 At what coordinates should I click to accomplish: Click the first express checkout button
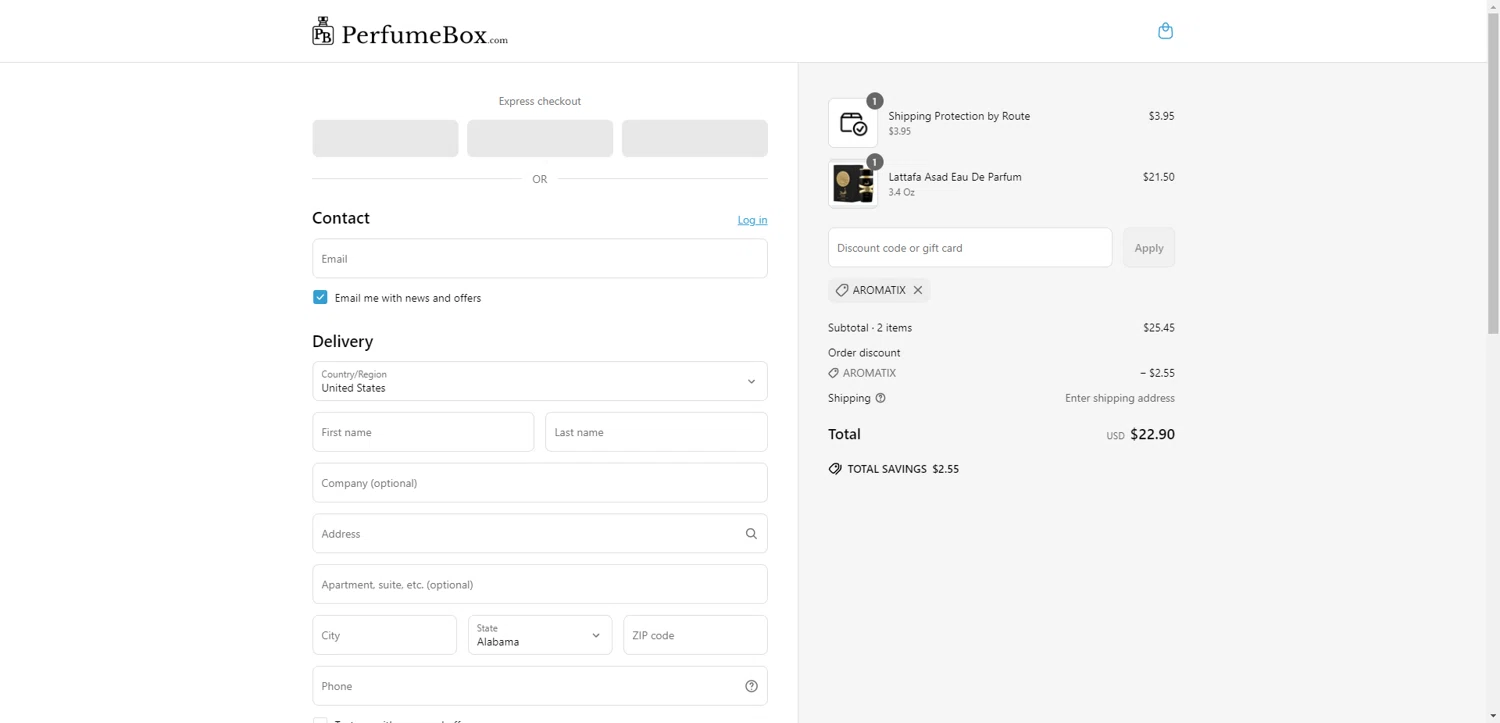pyautogui.click(x=385, y=138)
